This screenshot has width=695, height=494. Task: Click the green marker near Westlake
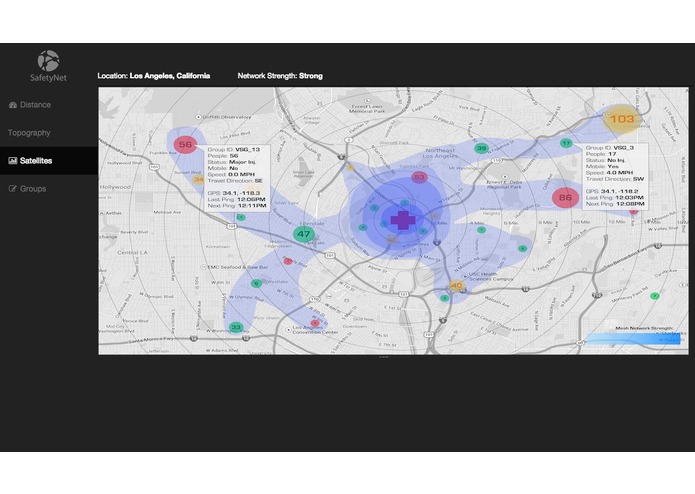pos(256,284)
